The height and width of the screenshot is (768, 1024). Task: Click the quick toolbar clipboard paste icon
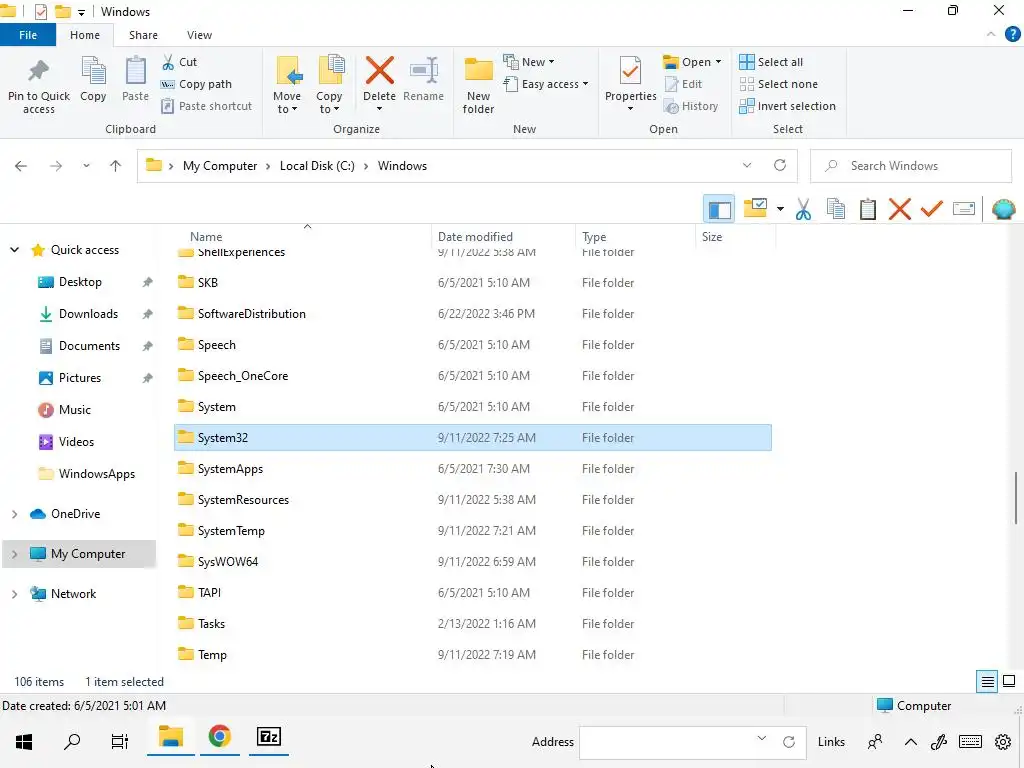pos(868,210)
